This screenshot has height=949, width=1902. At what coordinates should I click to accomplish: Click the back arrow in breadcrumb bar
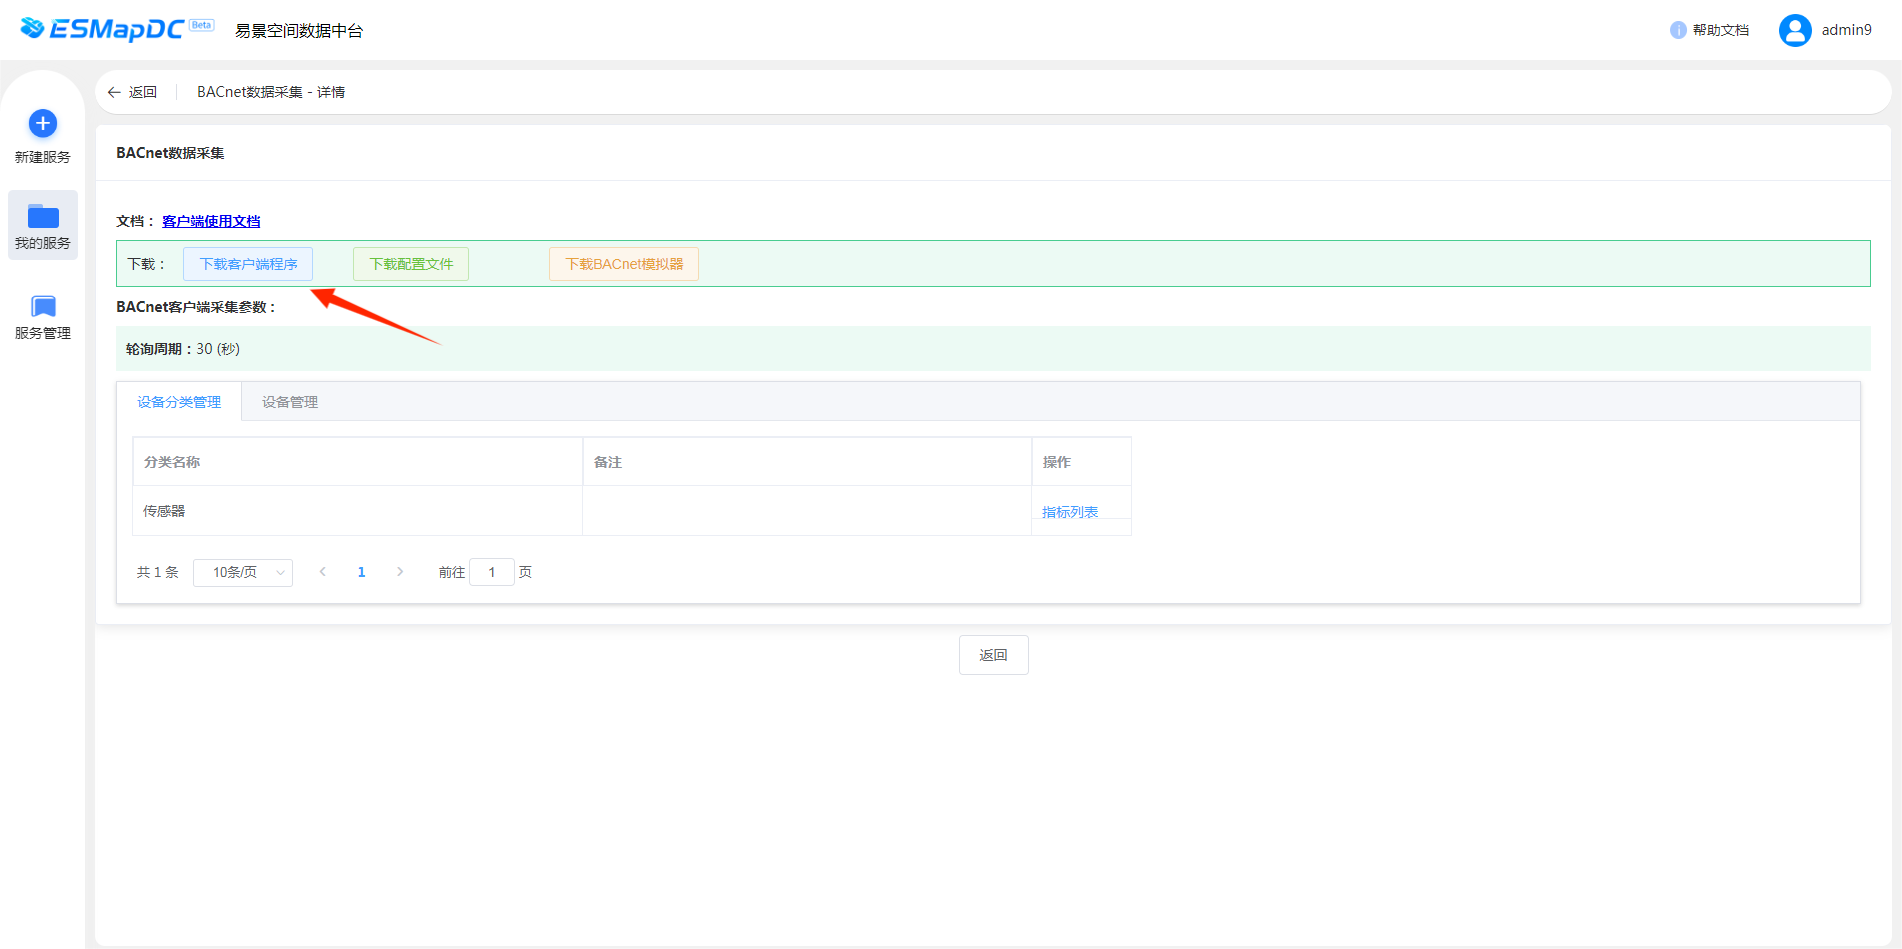(114, 92)
